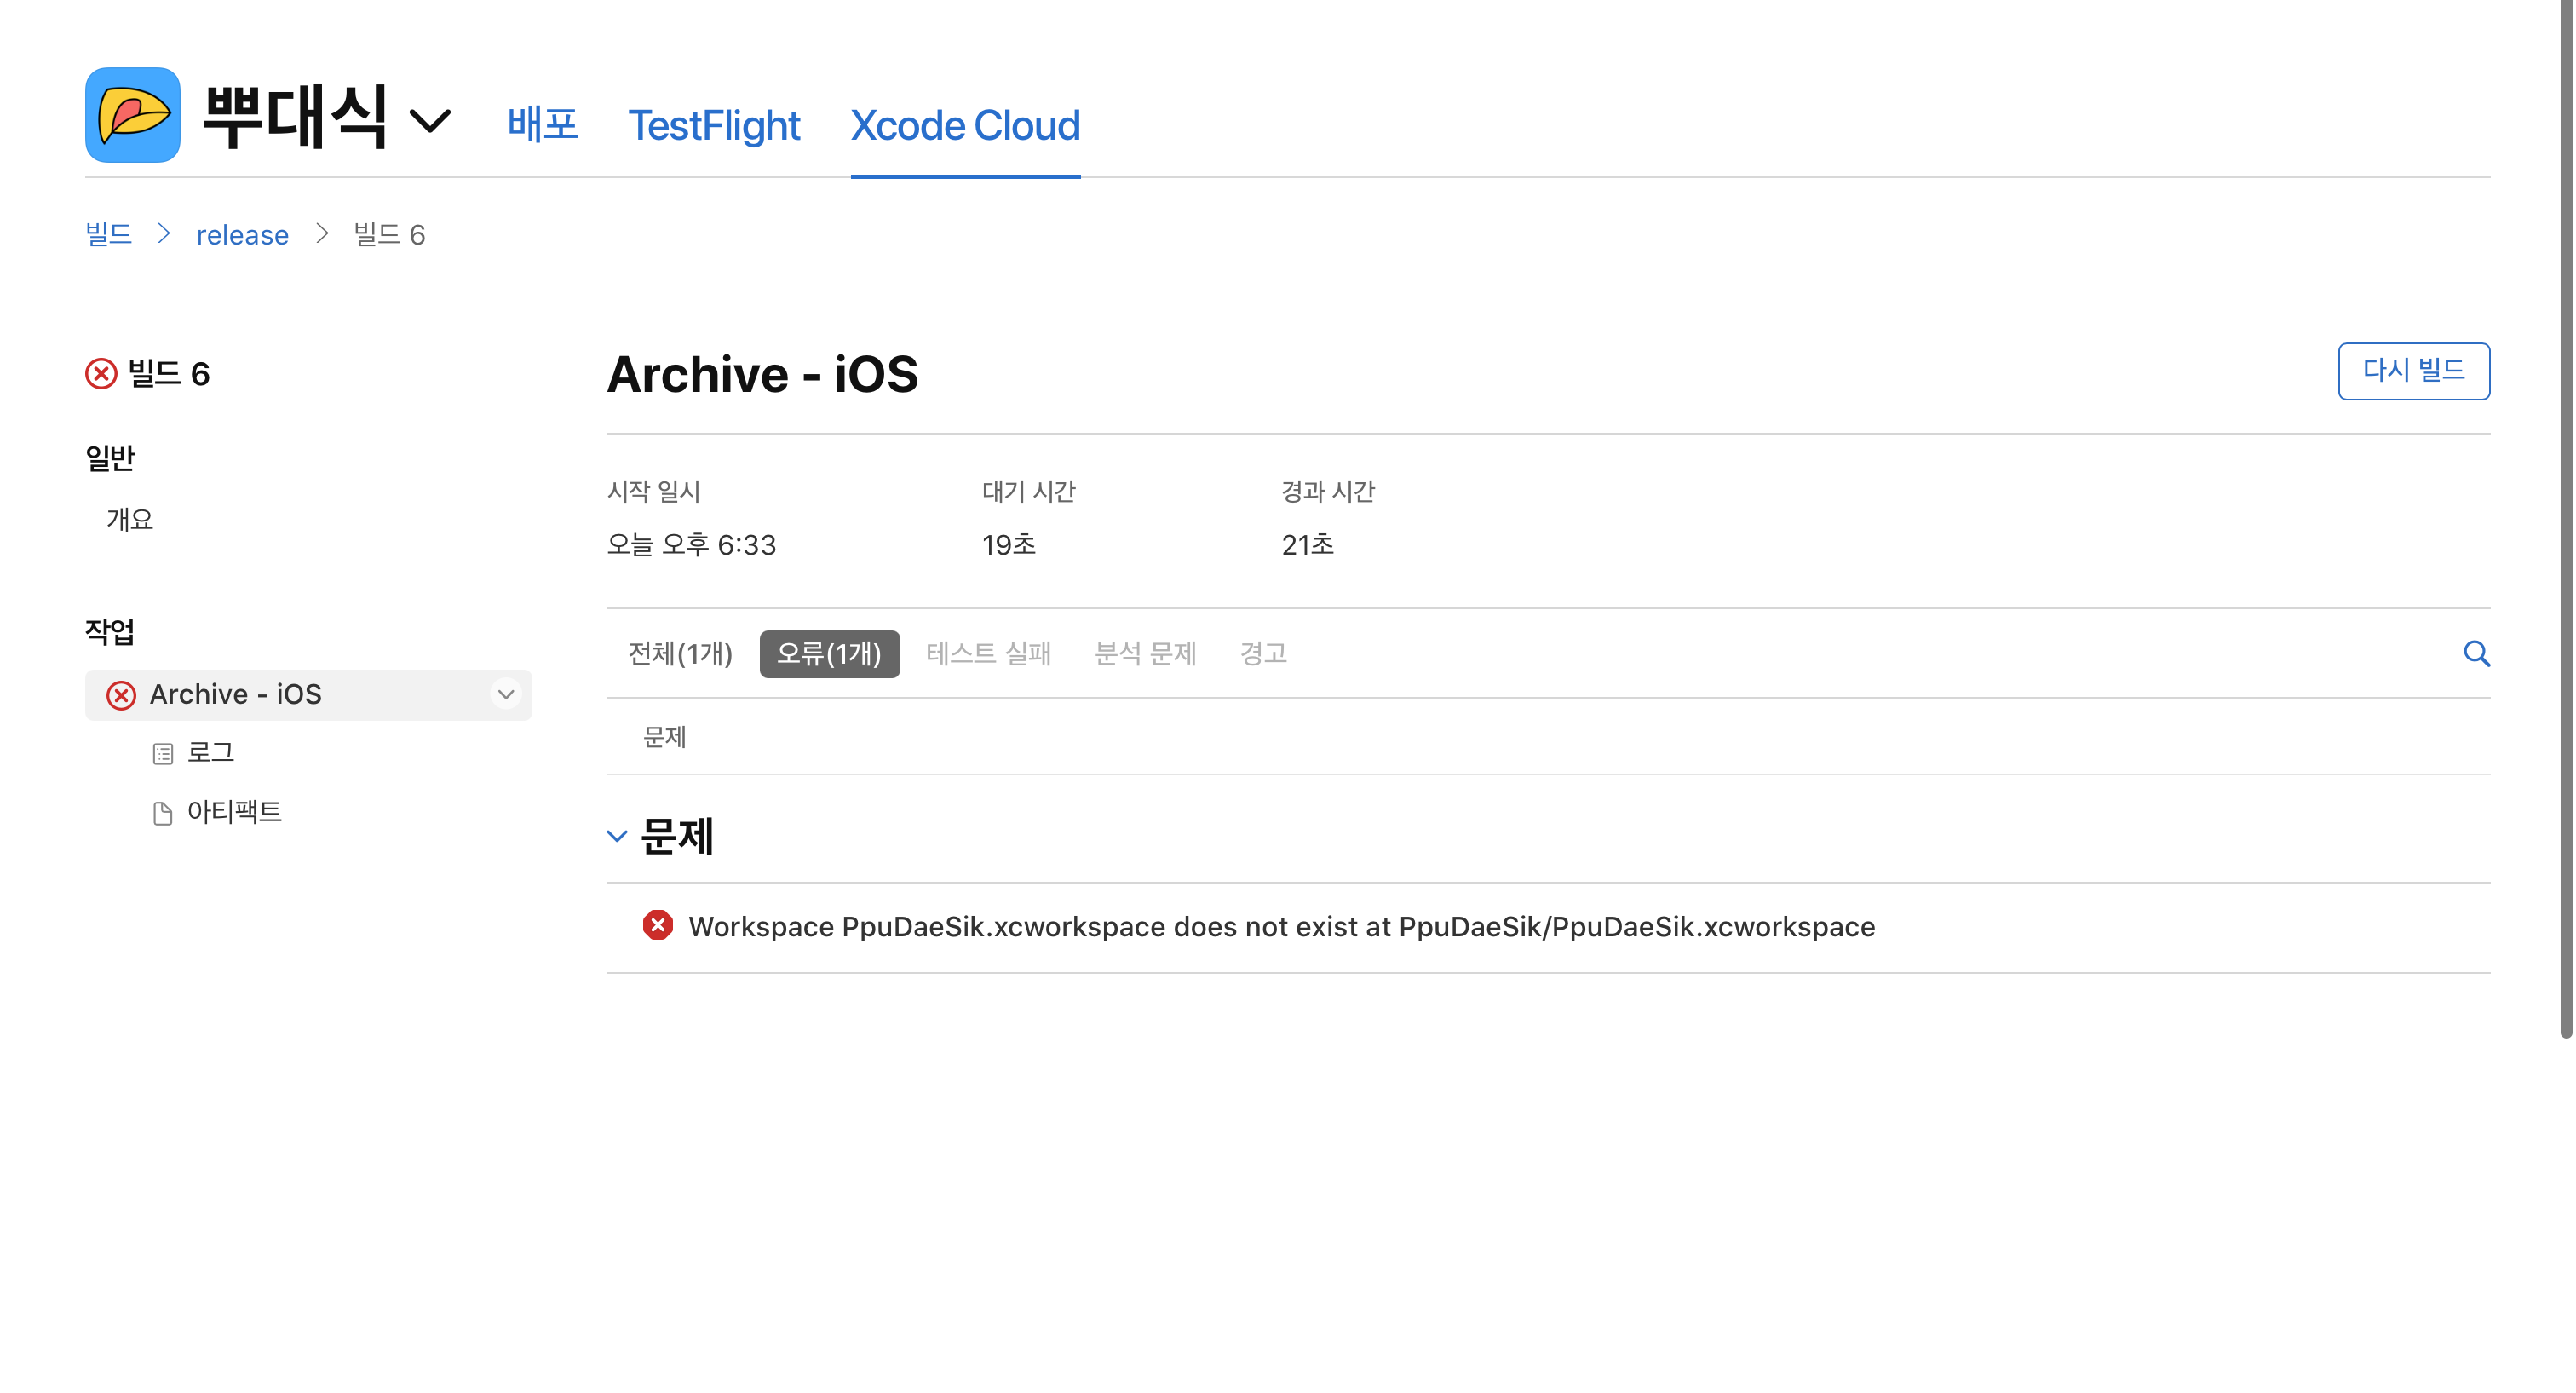The height and width of the screenshot is (1393, 2576).
Task: Click the 뿌대식 app icon
Action: [133, 115]
